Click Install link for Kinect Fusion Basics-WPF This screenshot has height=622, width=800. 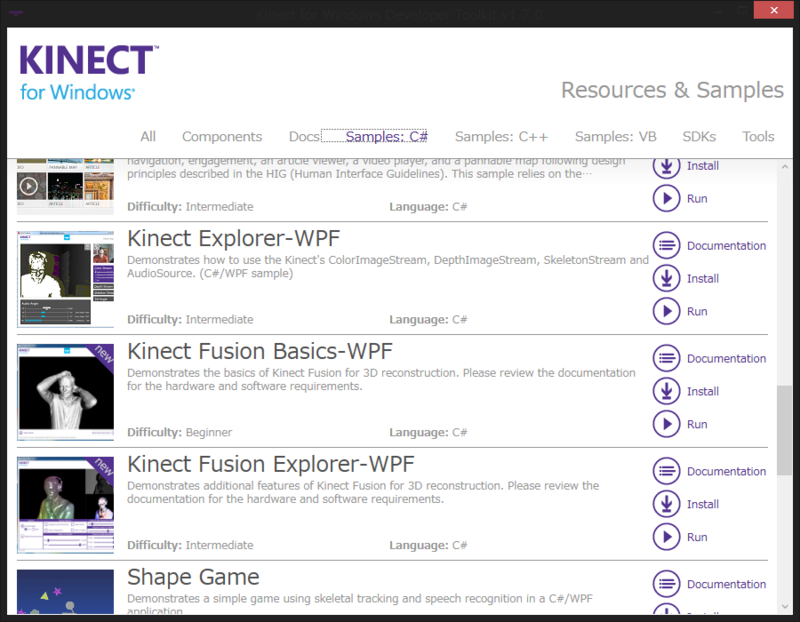(703, 391)
